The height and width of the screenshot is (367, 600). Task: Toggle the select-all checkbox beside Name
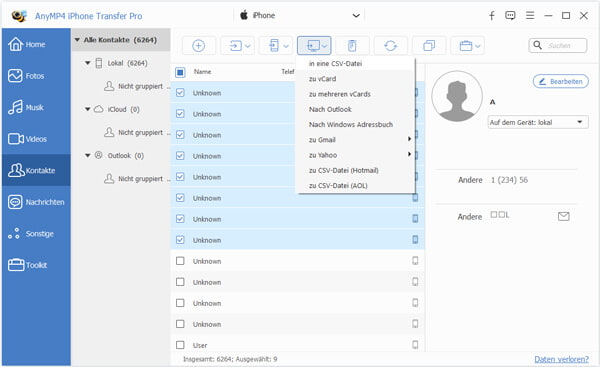(180, 72)
